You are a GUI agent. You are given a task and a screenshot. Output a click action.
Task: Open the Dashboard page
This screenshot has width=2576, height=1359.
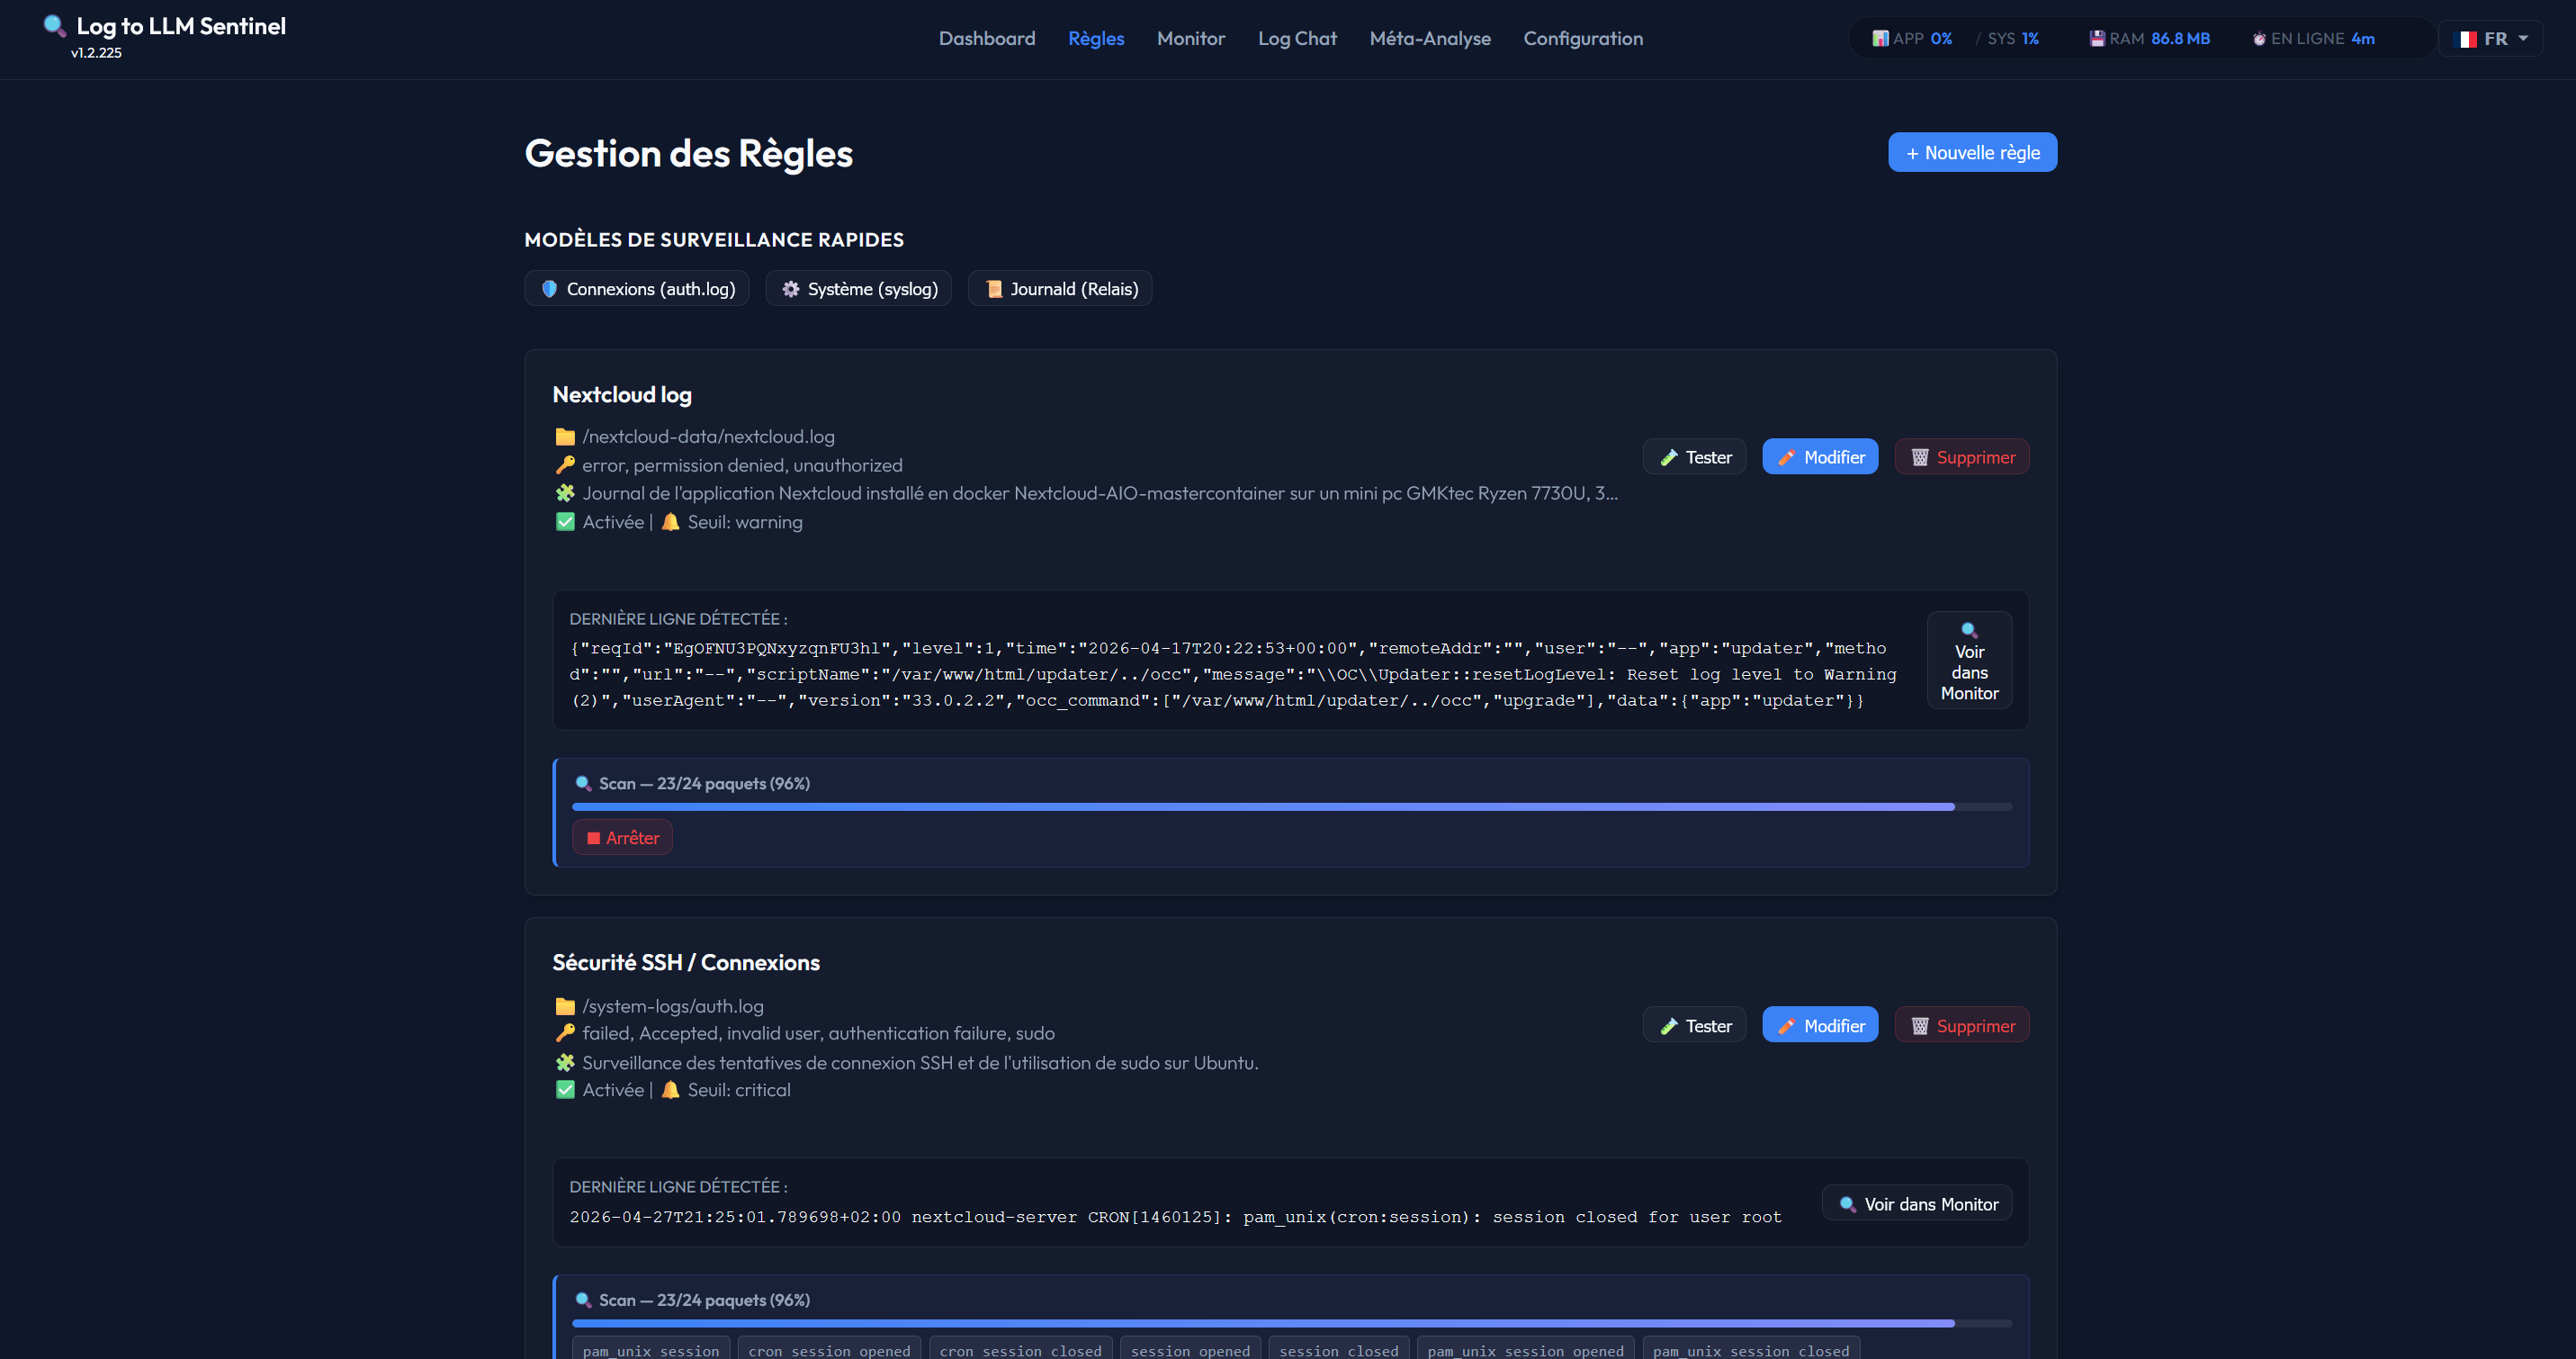click(986, 38)
